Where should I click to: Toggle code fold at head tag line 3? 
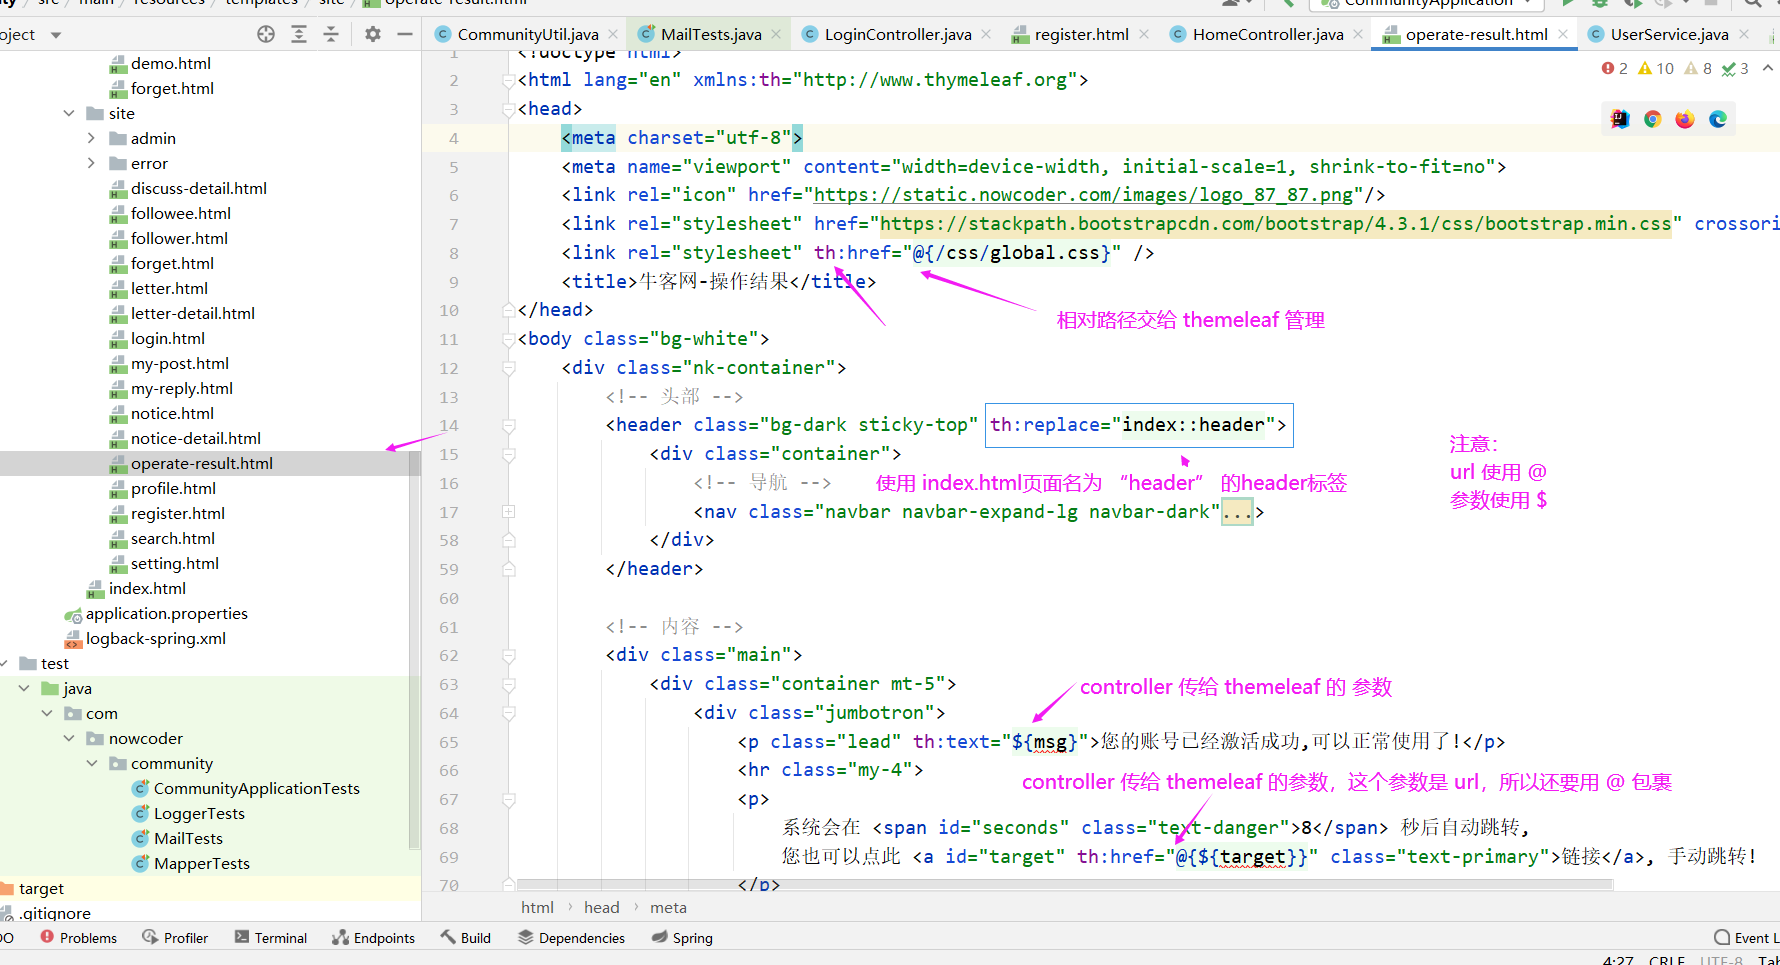click(508, 109)
